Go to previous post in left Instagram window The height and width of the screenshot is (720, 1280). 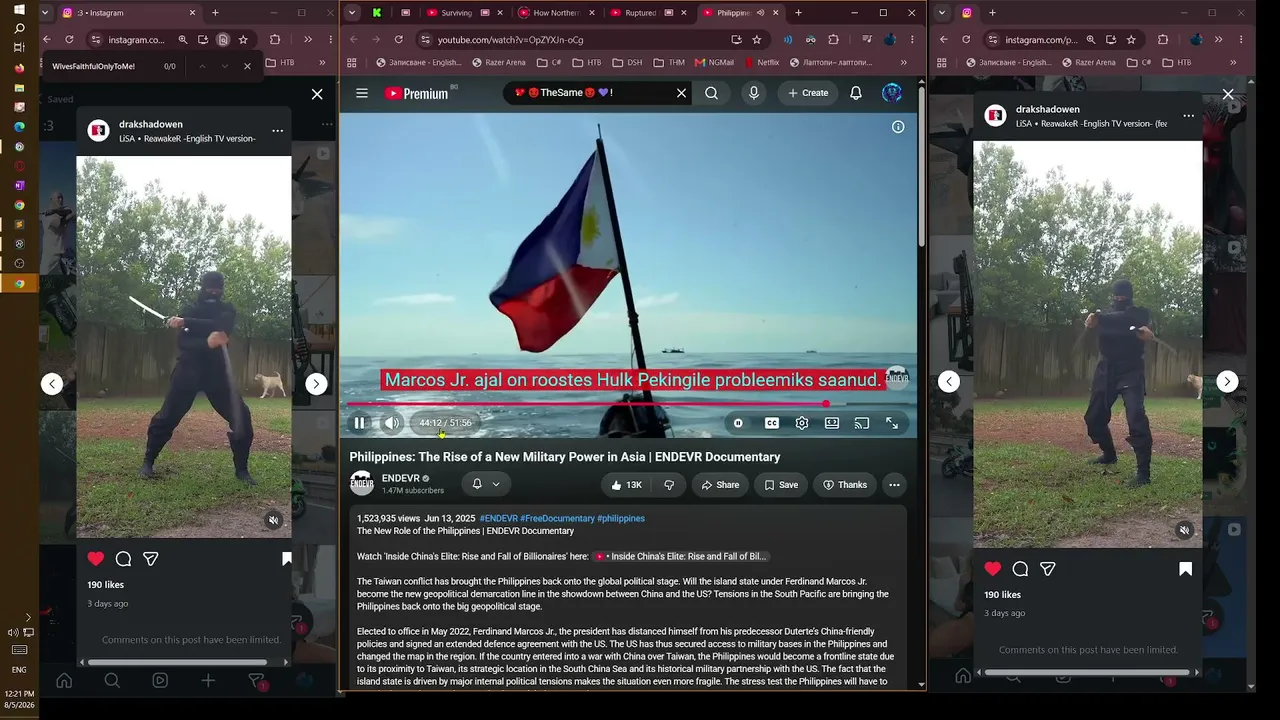[52, 384]
